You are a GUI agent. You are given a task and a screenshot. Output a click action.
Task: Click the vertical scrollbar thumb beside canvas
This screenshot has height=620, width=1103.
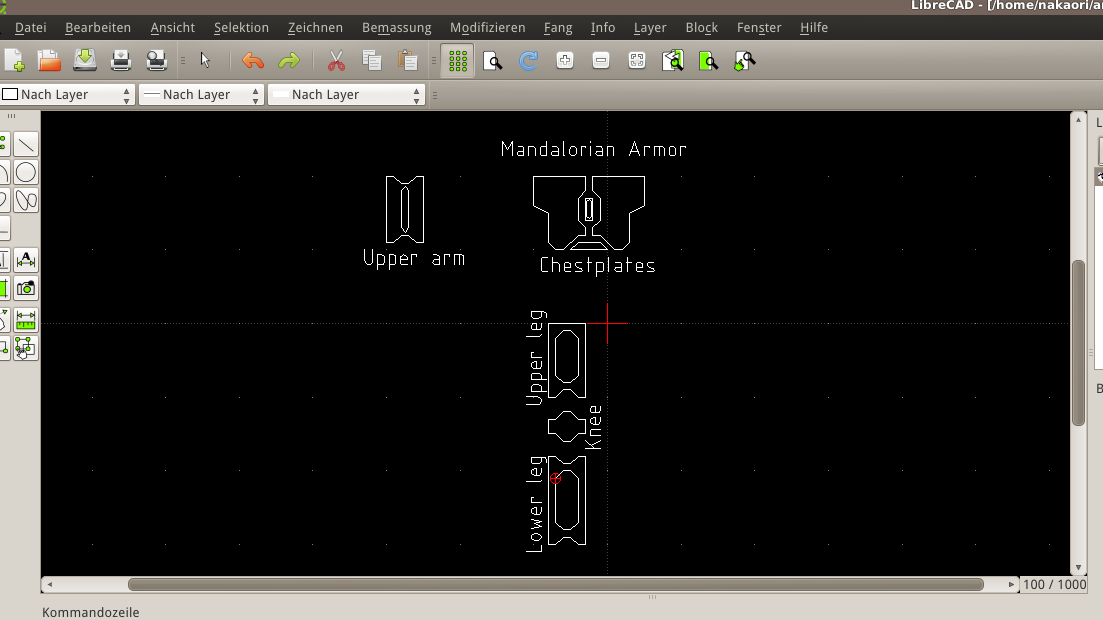[x=1078, y=343]
